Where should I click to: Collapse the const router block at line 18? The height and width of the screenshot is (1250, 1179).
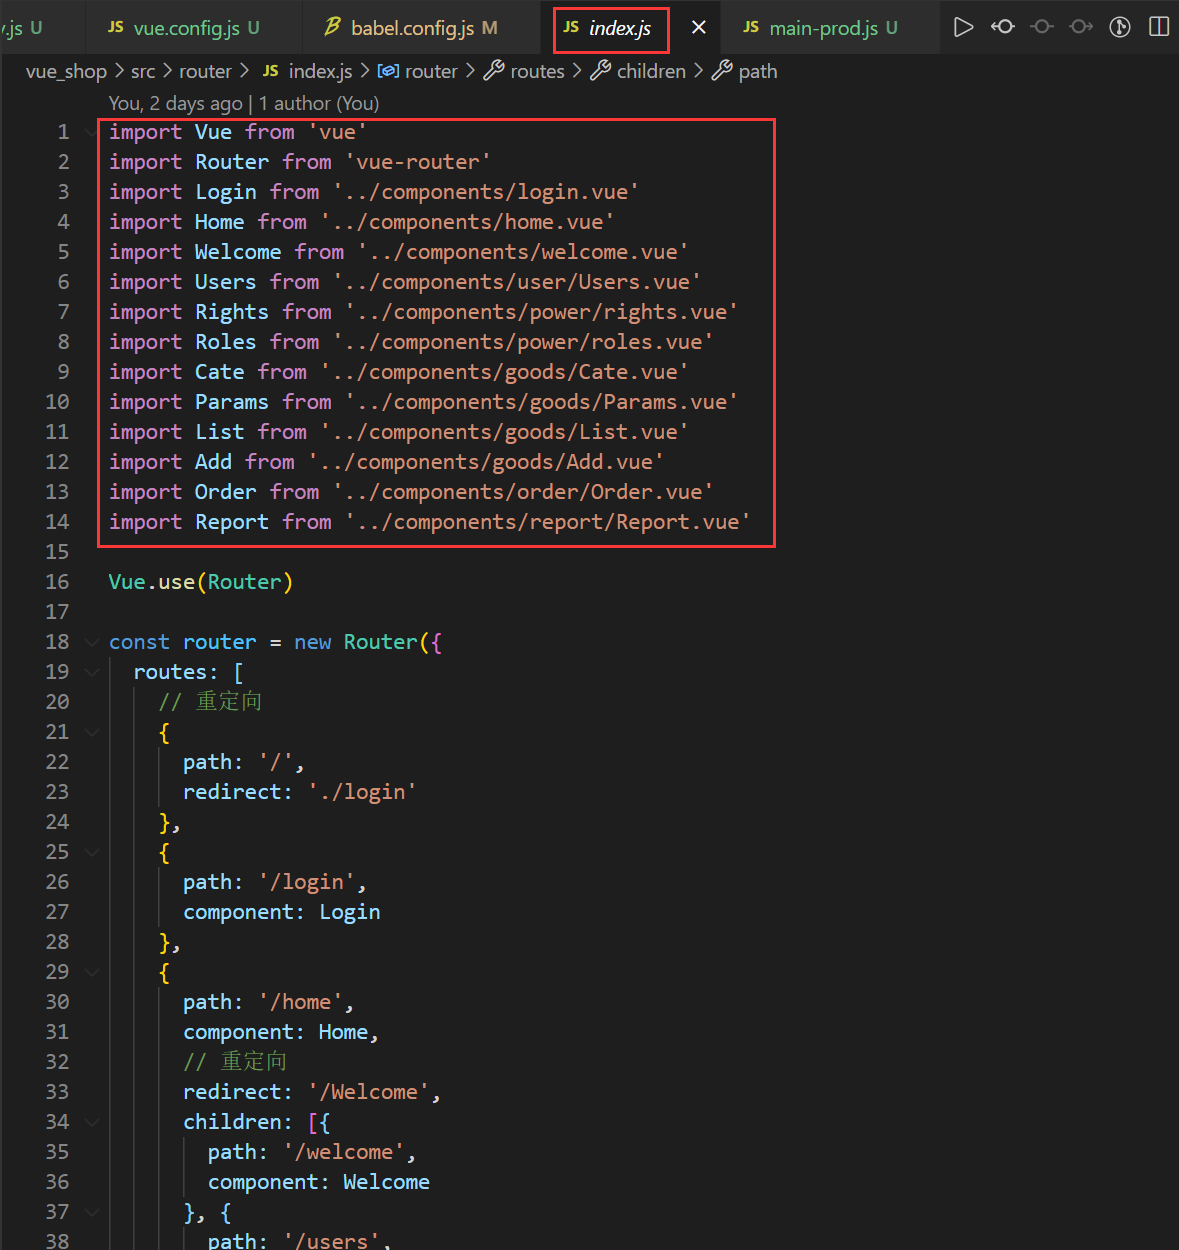(92, 642)
